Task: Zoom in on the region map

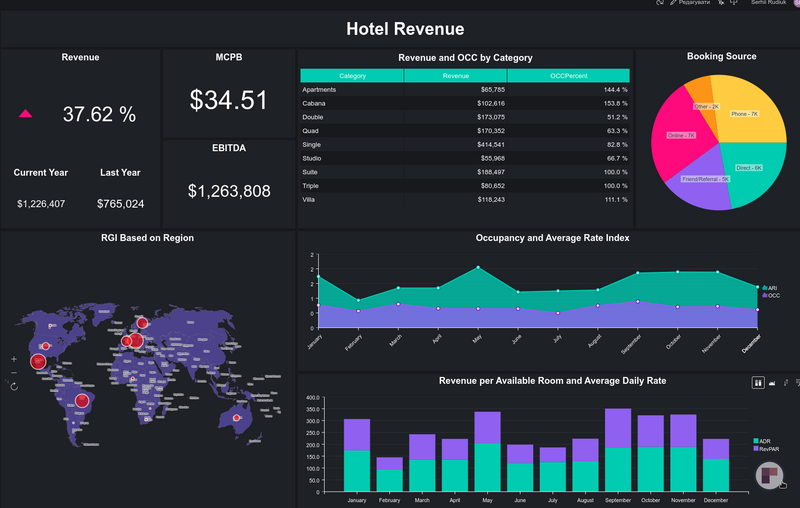Action: click(x=14, y=358)
